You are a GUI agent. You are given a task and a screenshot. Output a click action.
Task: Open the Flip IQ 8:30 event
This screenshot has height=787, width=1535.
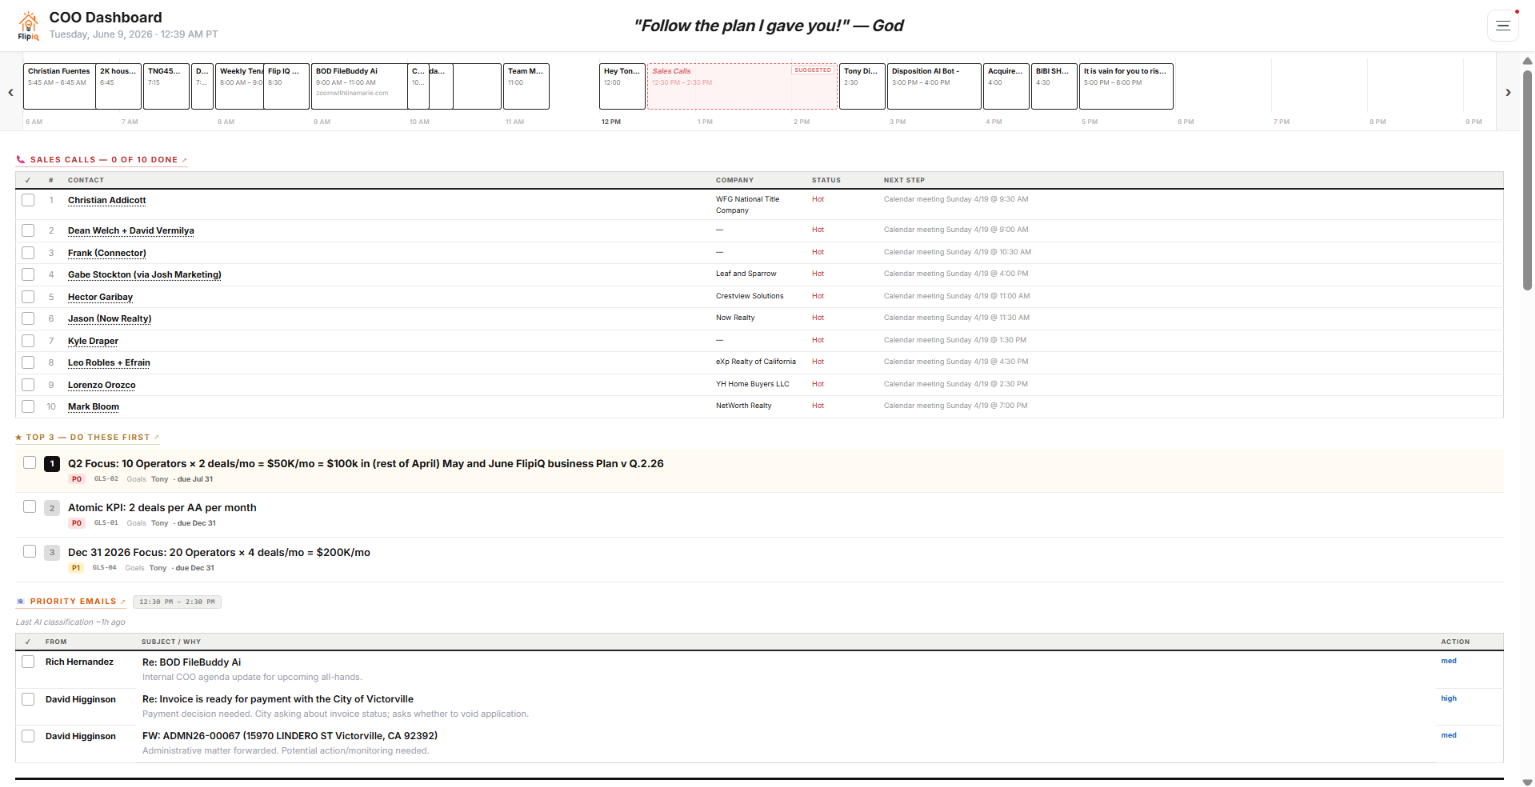point(287,86)
